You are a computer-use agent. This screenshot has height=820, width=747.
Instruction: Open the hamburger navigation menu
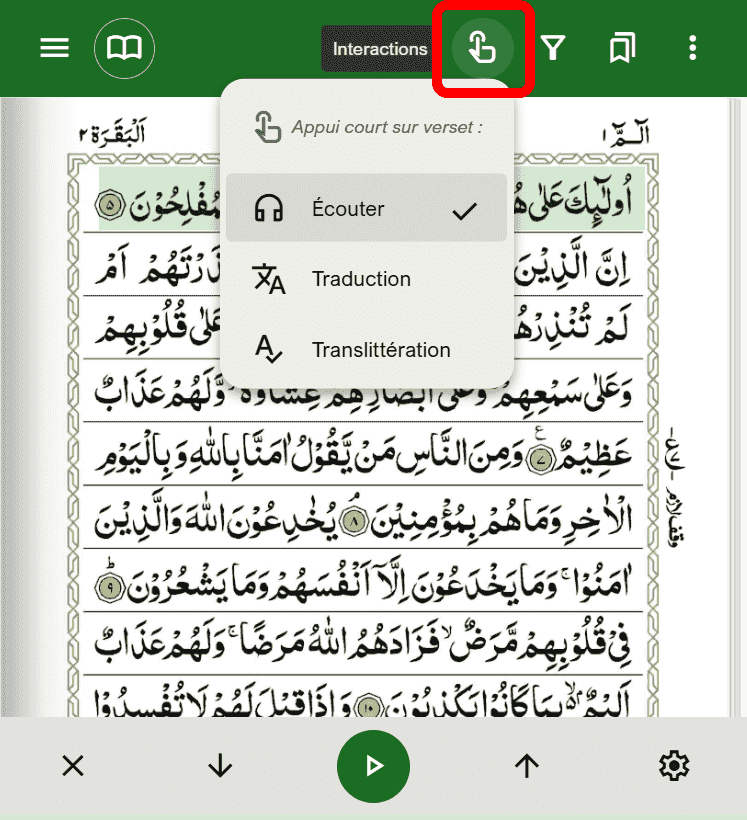tap(54, 48)
